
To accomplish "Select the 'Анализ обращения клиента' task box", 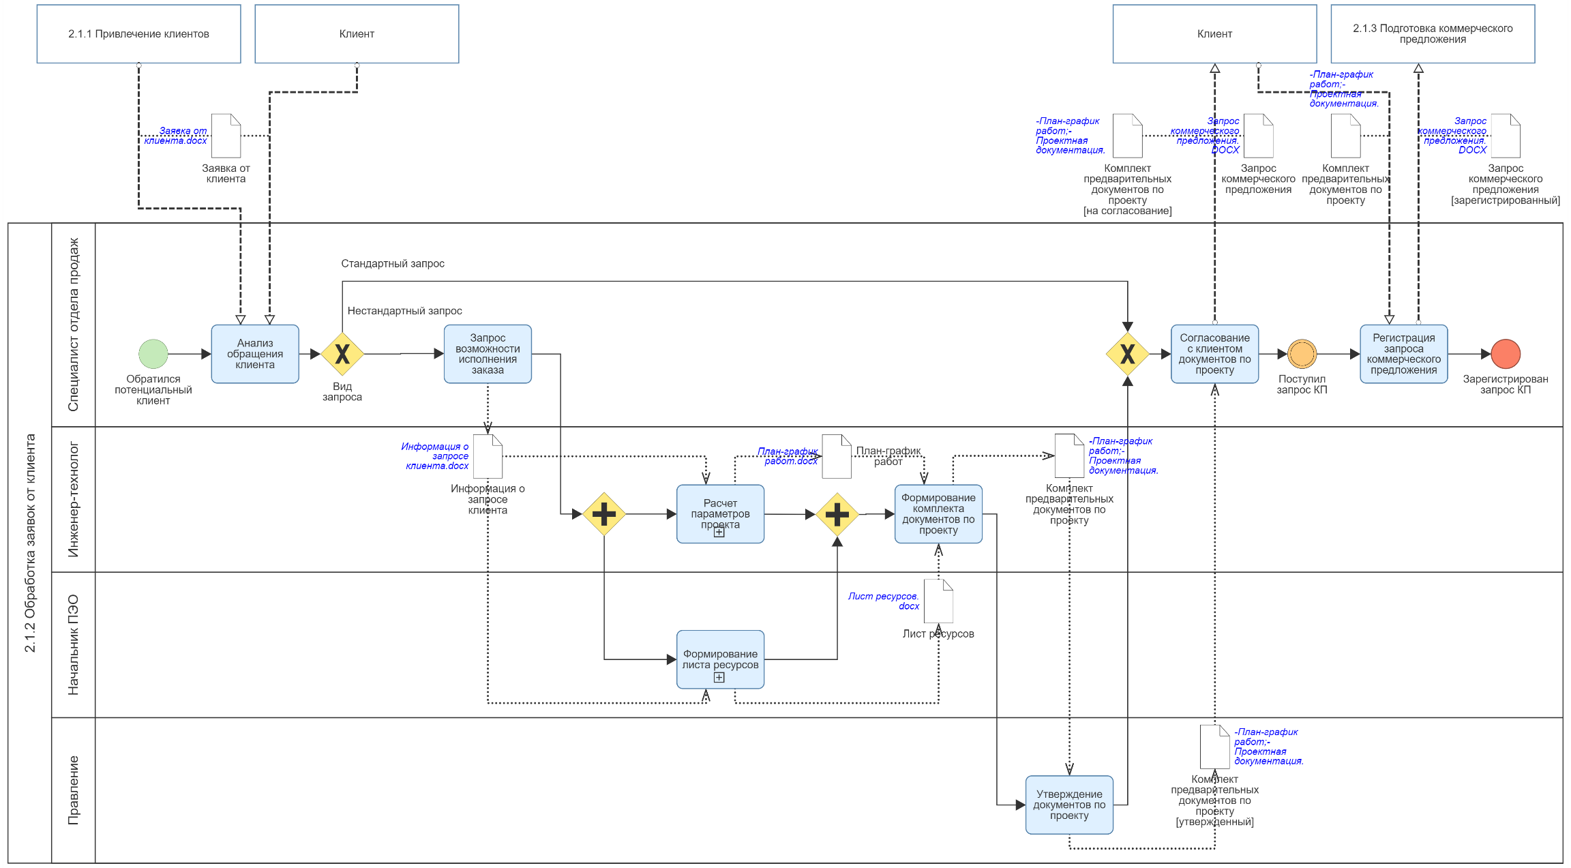I will (255, 353).
